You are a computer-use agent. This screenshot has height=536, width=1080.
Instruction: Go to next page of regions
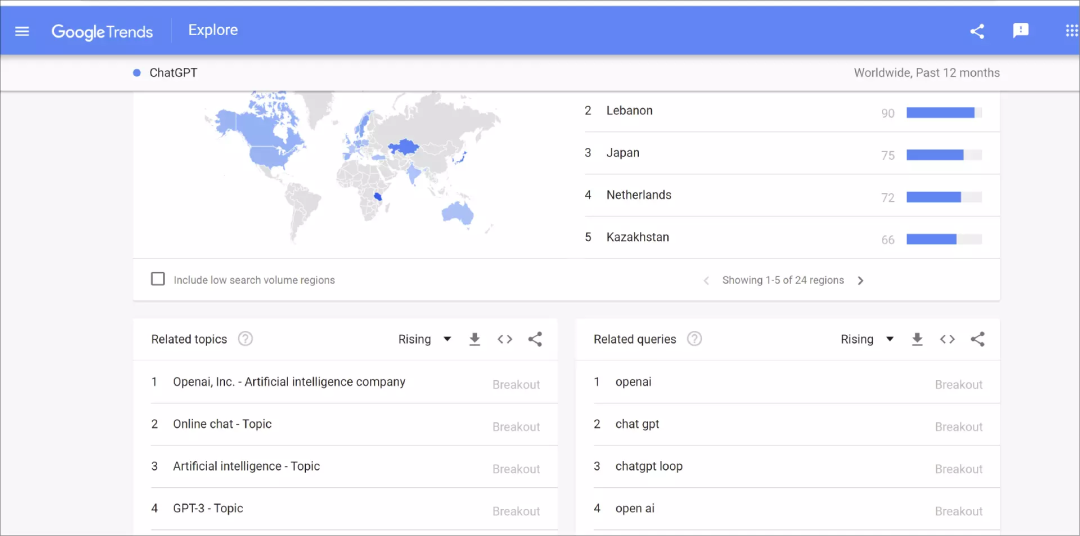tap(860, 280)
